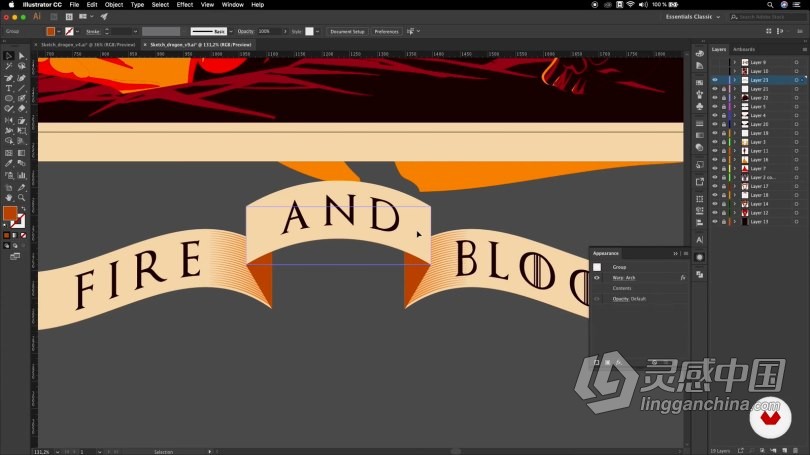
Task: Toggle Opacity row visibility in Appearance panel
Action: pyautogui.click(x=597, y=299)
